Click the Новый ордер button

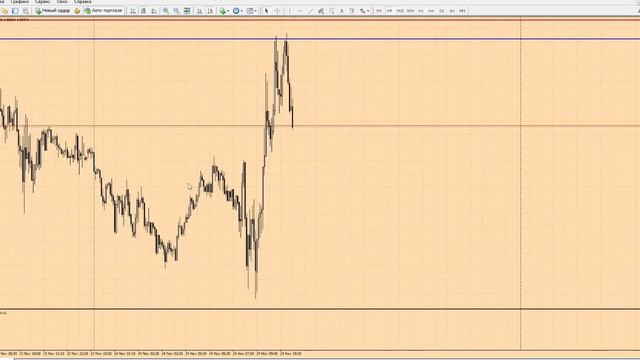(53, 11)
